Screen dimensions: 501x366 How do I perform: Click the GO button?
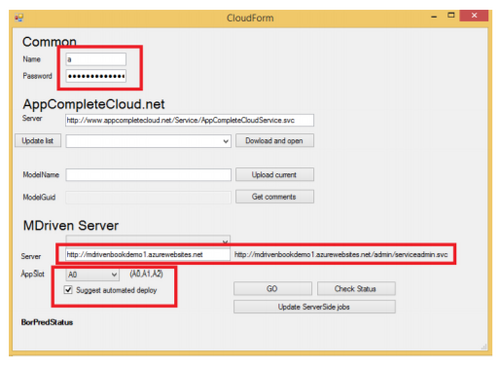(x=273, y=289)
